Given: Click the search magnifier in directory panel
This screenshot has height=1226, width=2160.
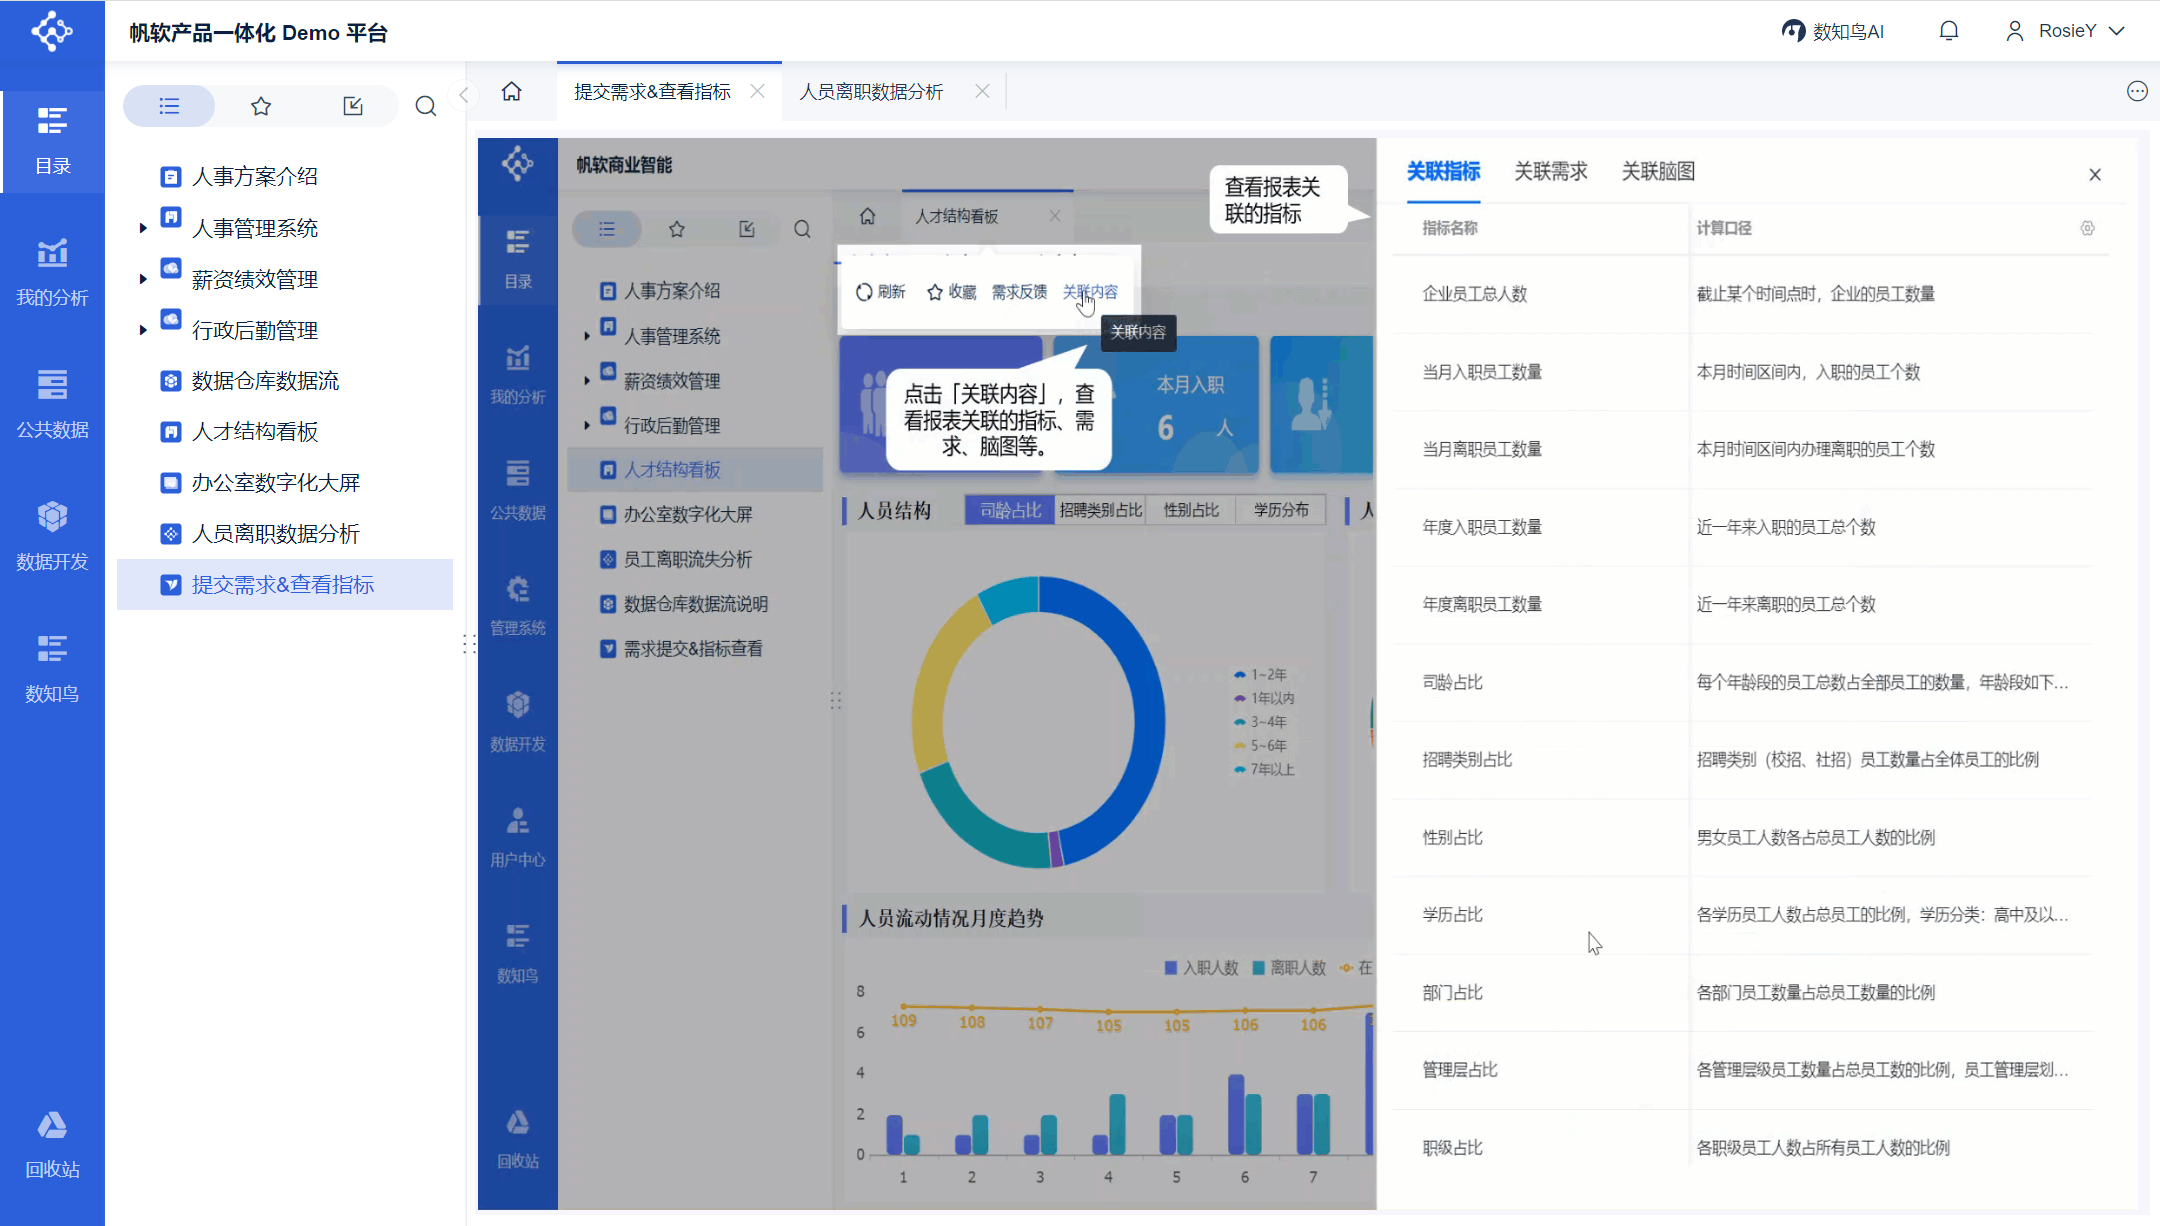Looking at the screenshot, I should click(x=426, y=106).
